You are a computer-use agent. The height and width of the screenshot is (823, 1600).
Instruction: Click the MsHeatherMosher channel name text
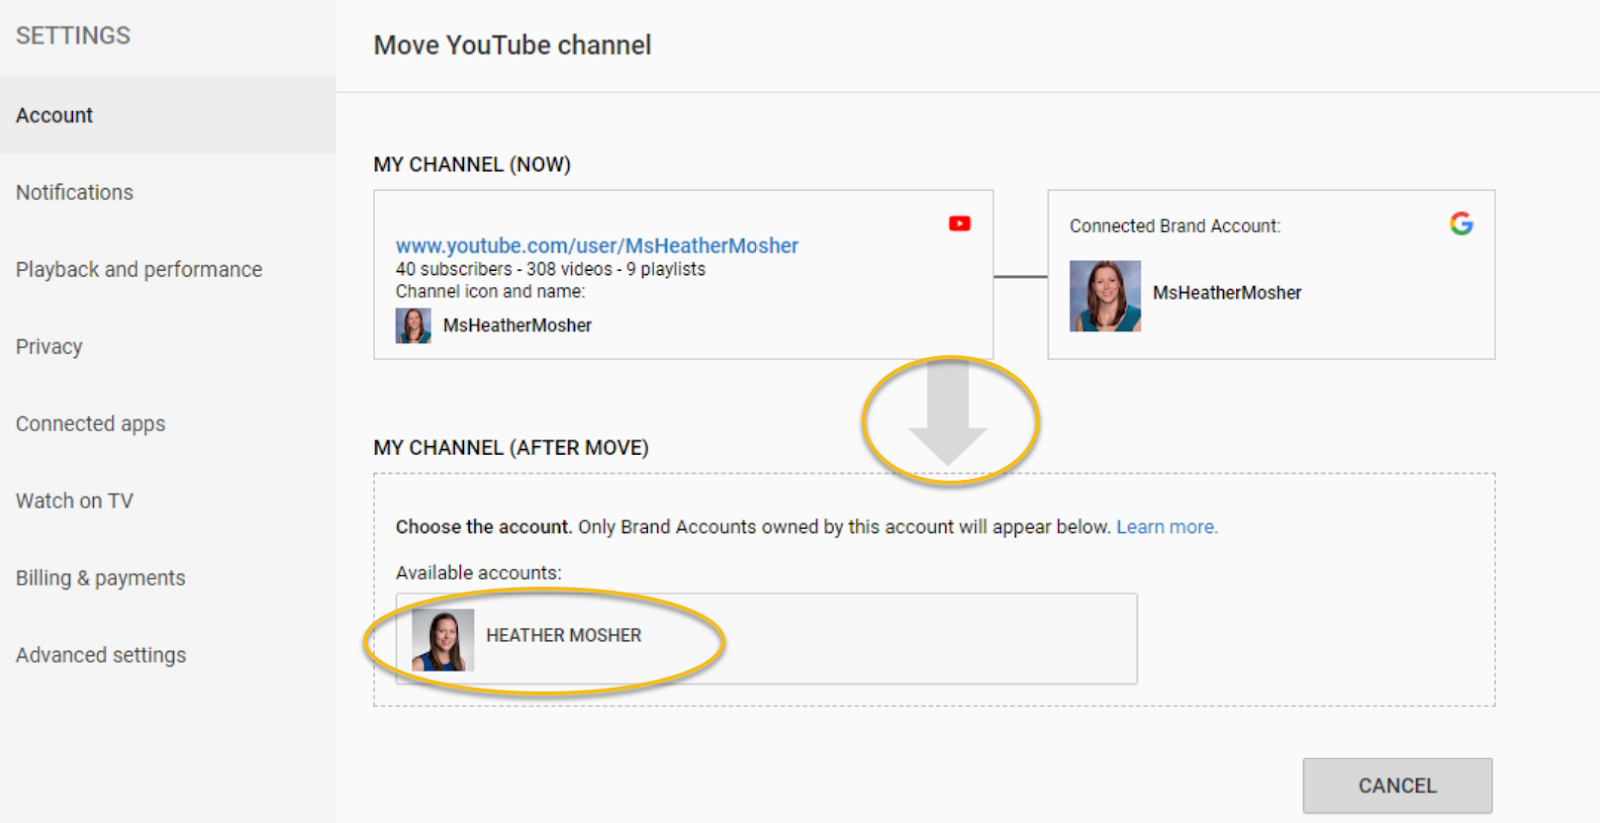517,326
